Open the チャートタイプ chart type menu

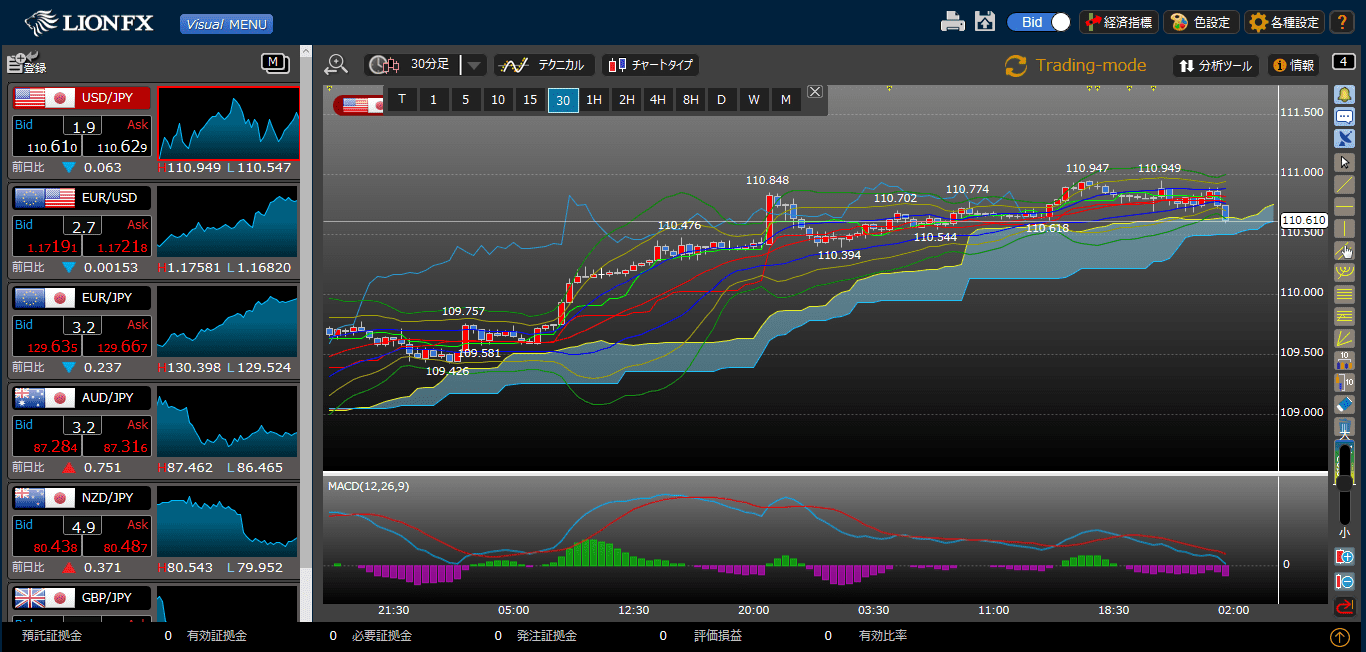coord(650,65)
